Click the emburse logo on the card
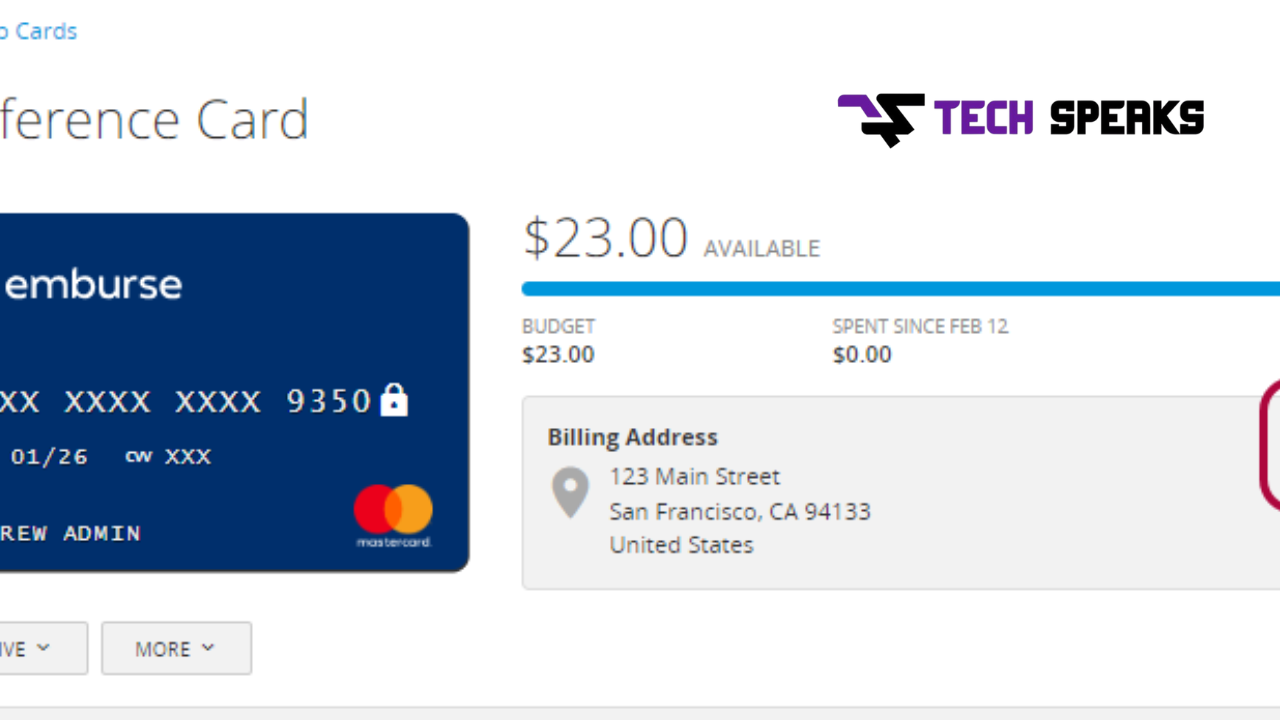Screen dimensions: 1280x720 (93, 285)
